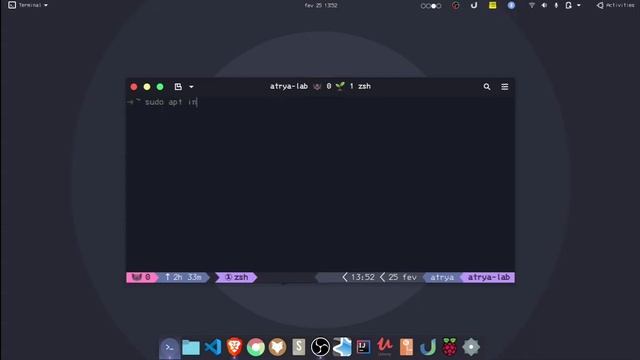Image resolution: width=640 pixels, height=360 pixels.
Task: Click the zsh window segment in status bar
Action: tap(236, 277)
